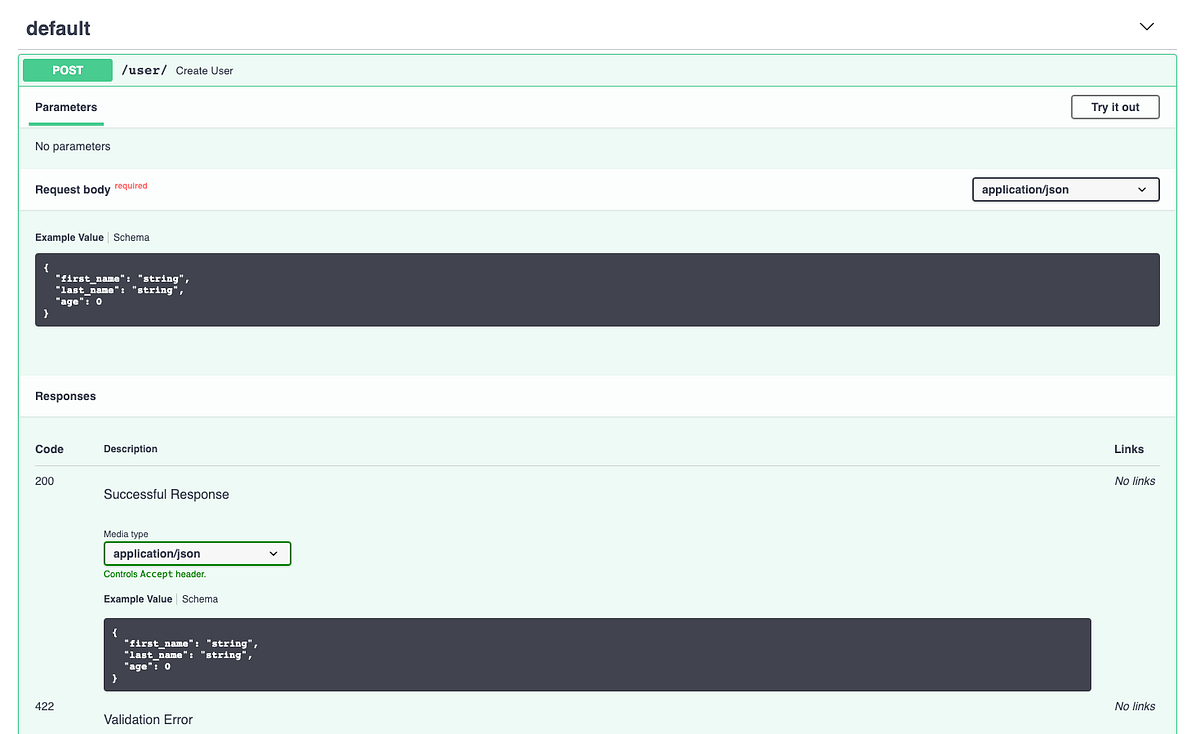Click the /user/ endpoint path link
The height and width of the screenshot is (734, 1200).
tap(143, 69)
